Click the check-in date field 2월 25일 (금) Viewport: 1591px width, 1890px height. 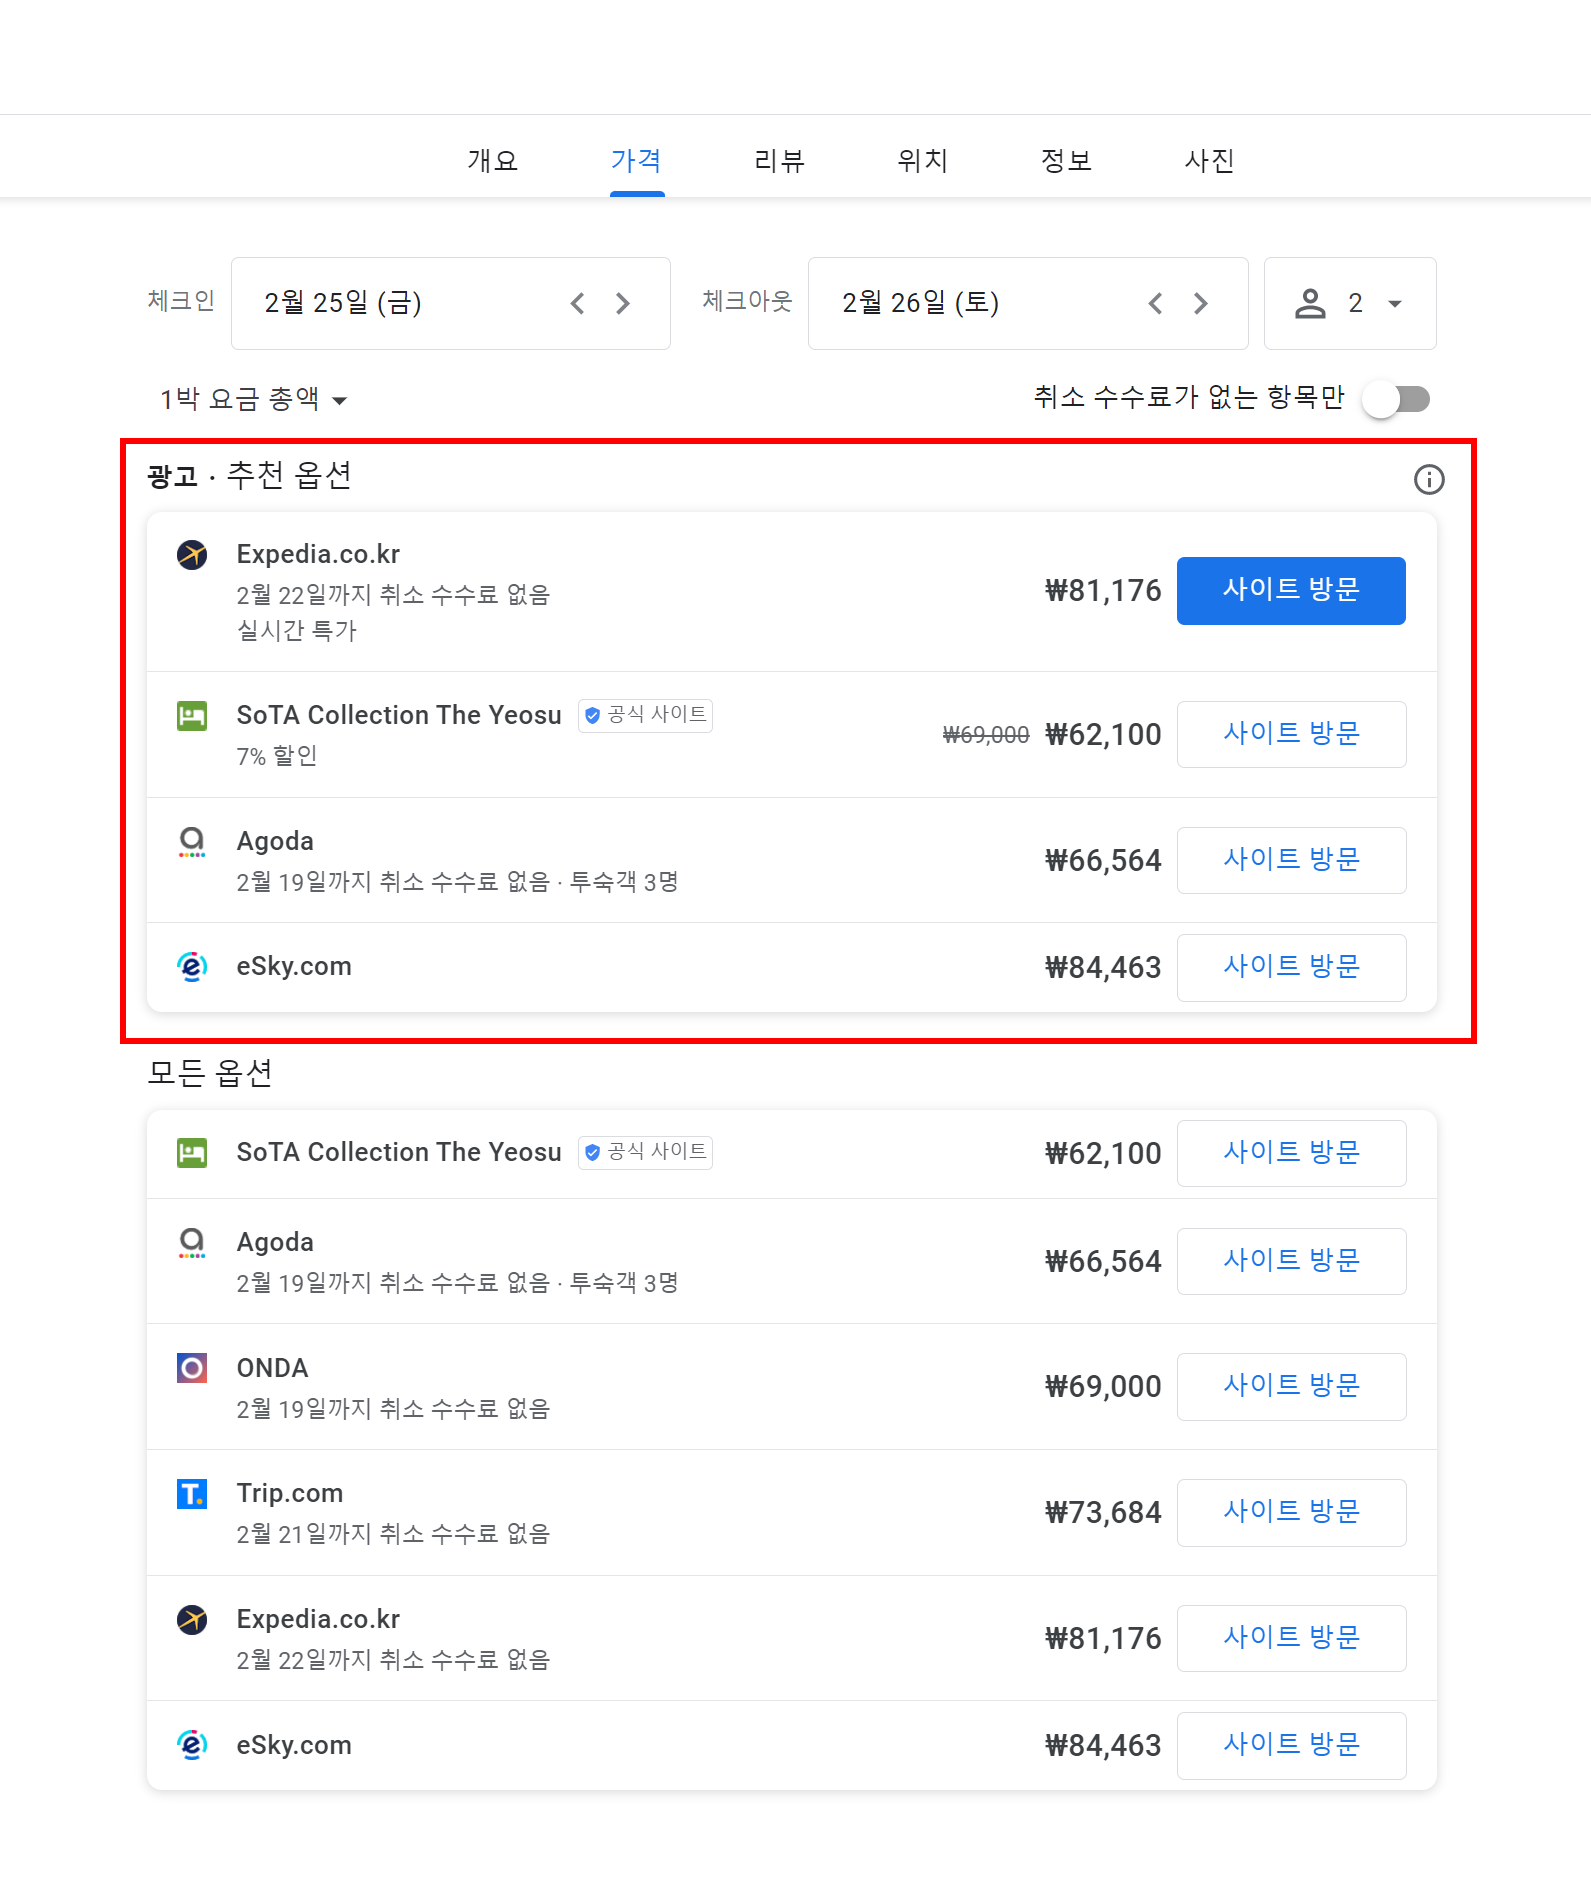pyautogui.click(x=451, y=303)
